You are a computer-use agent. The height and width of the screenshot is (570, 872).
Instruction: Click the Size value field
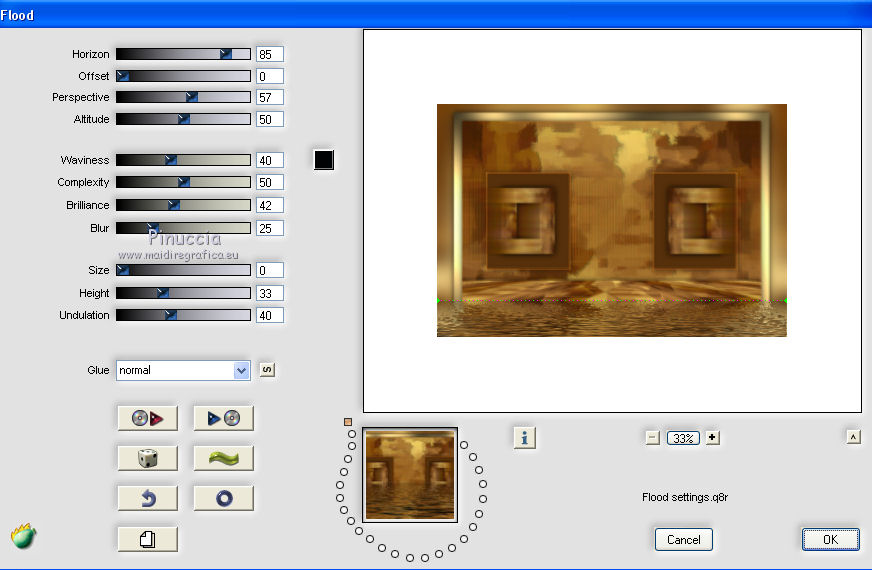pyautogui.click(x=270, y=270)
